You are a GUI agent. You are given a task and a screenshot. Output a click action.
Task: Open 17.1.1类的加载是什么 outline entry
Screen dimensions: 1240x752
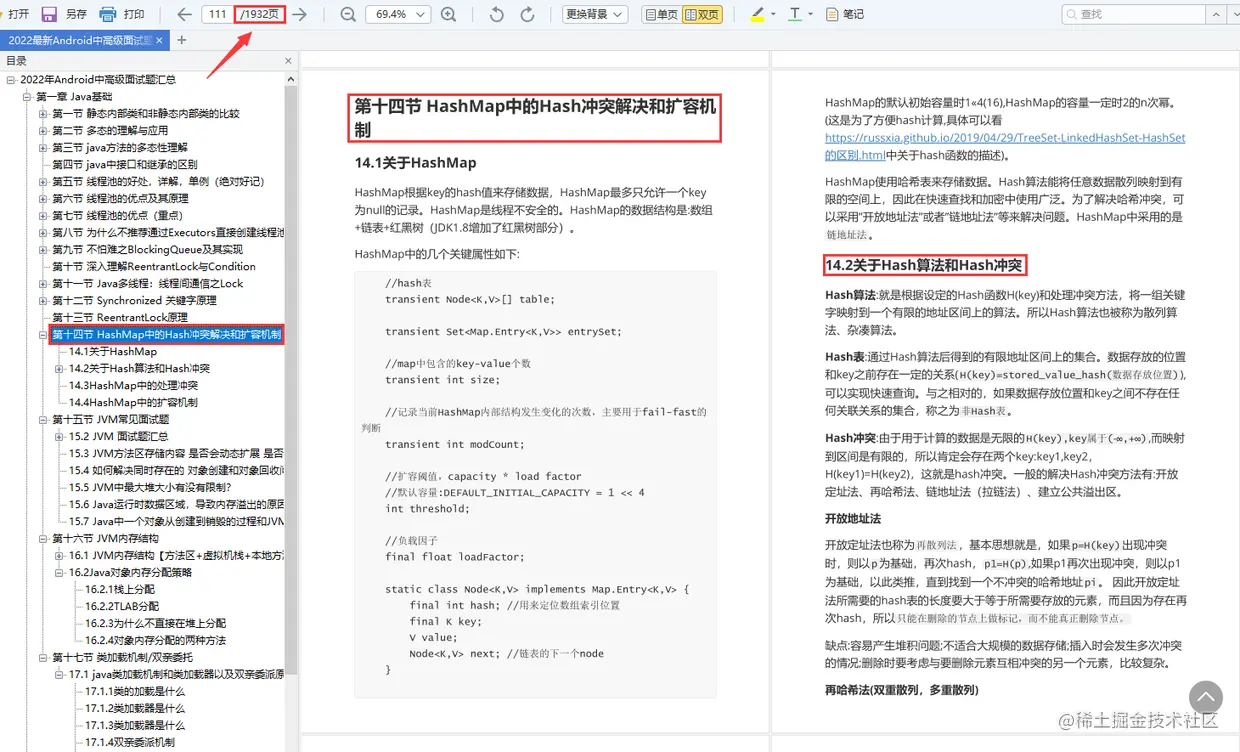coord(134,691)
